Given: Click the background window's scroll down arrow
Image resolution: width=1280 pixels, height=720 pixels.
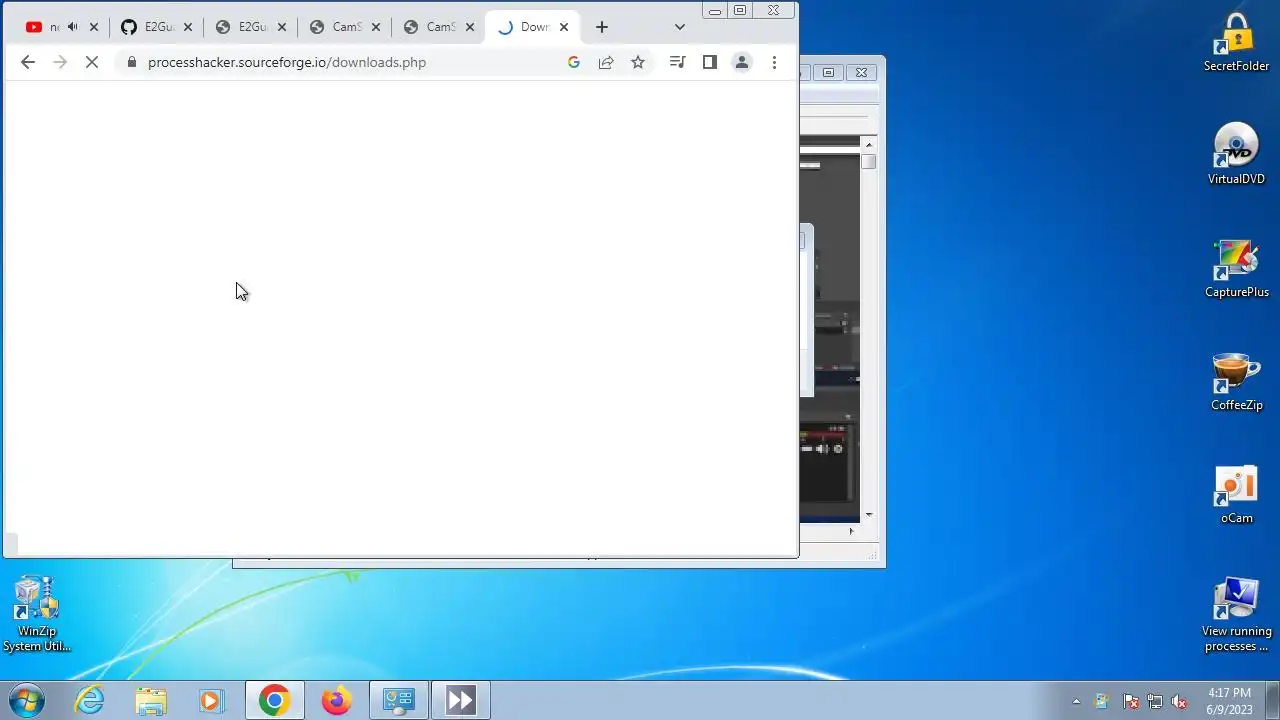Looking at the screenshot, I should pos(868,515).
